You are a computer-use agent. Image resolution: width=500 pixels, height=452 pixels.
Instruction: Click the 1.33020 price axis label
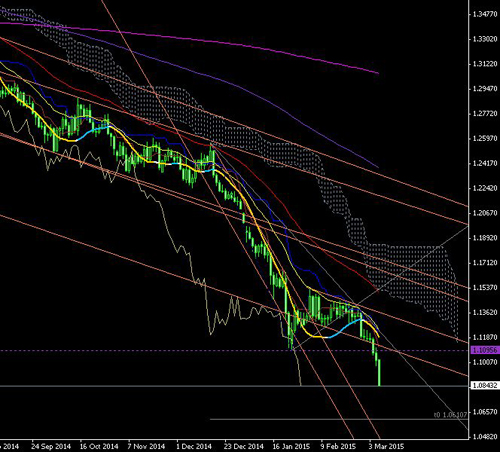coord(485,39)
